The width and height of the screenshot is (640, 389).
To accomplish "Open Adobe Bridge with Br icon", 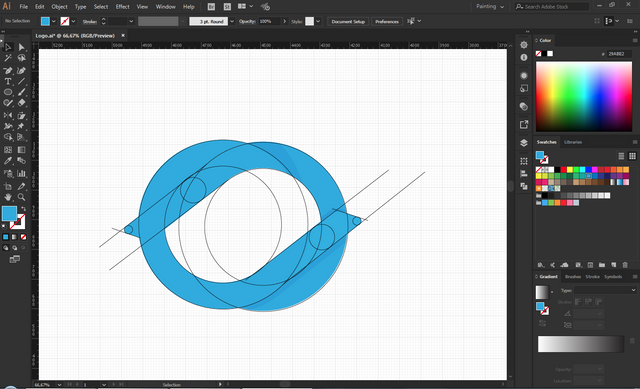I will (x=211, y=7).
